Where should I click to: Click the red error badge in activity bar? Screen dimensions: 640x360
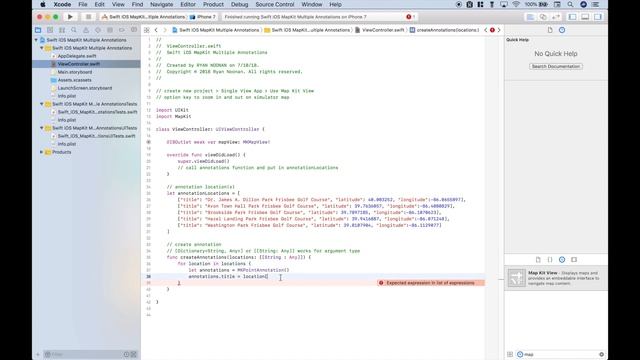(x=410, y=17)
